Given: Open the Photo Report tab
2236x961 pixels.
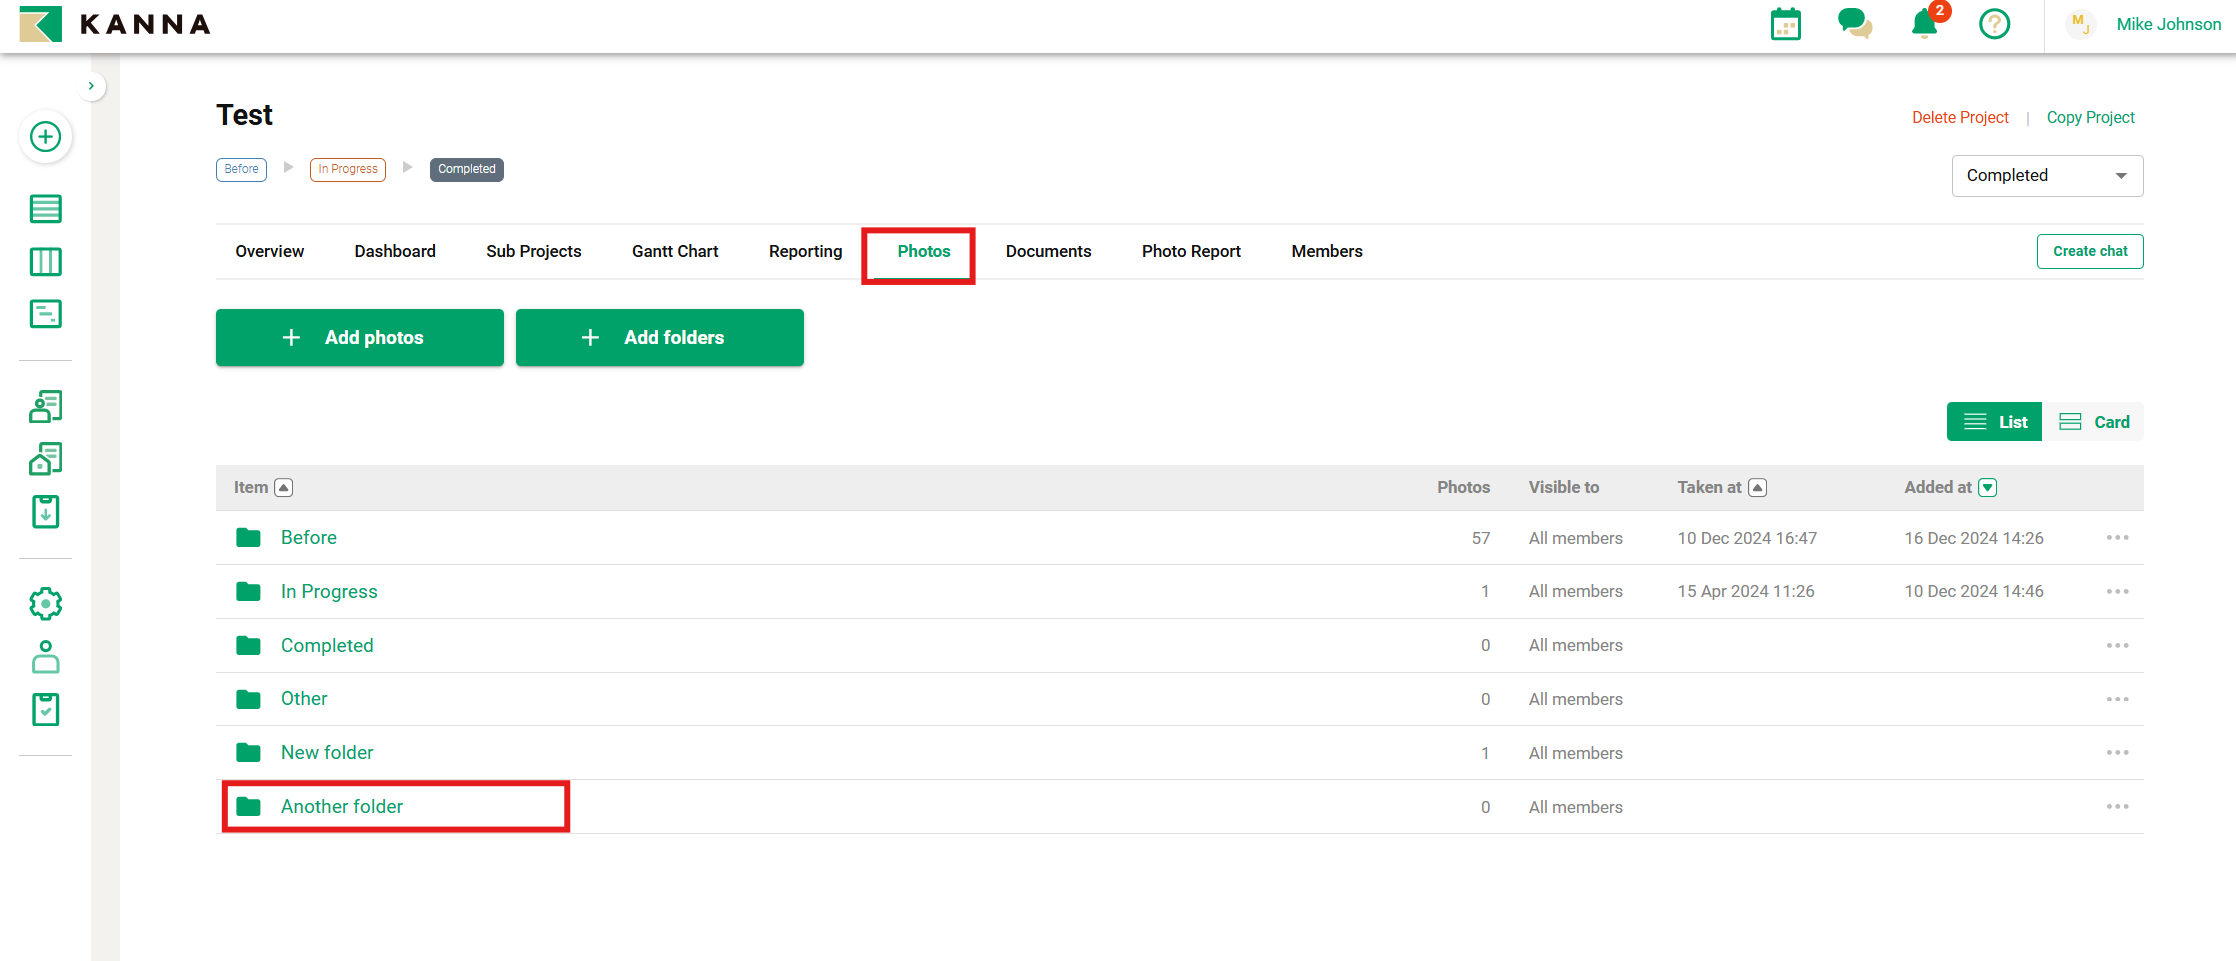Looking at the screenshot, I should coord(1191,252).
